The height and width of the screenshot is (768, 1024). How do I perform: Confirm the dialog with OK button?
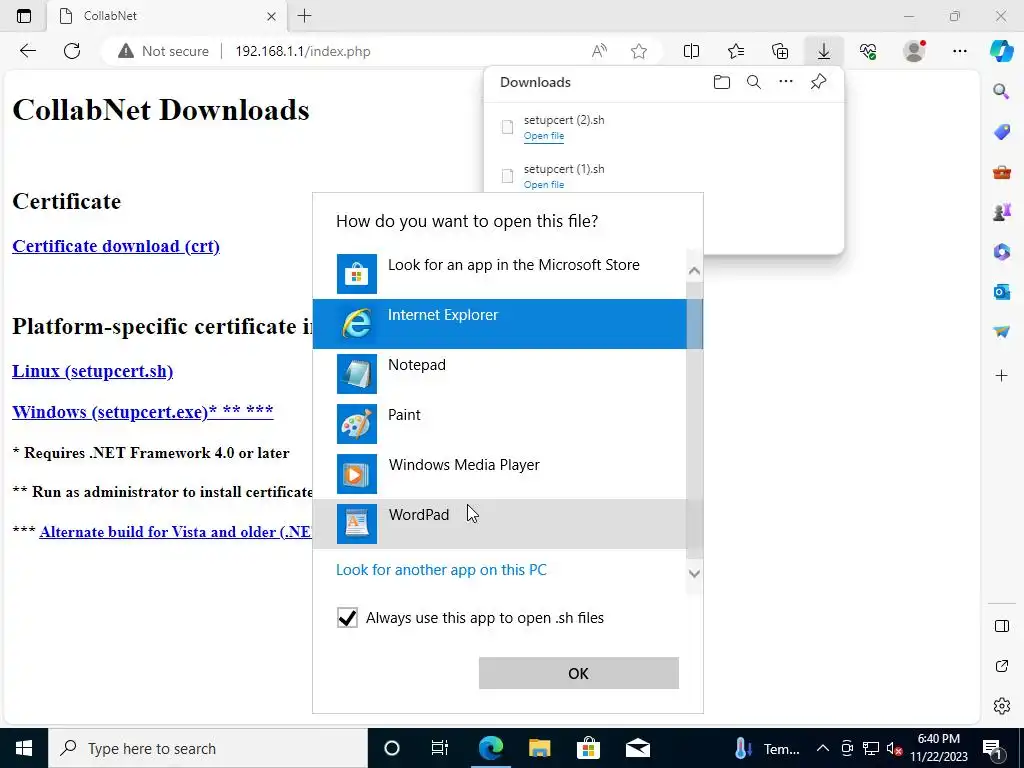[579, 673]
